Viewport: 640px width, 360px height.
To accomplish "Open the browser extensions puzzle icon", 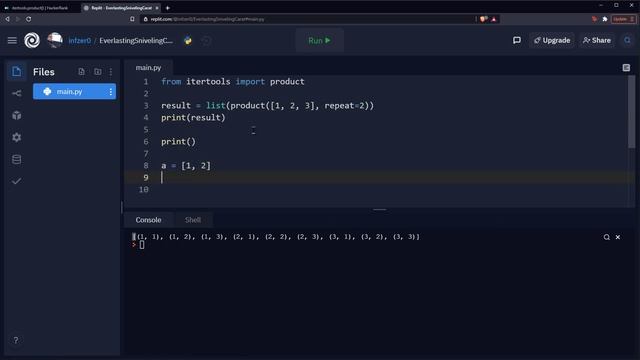I will tap(605, 19).
